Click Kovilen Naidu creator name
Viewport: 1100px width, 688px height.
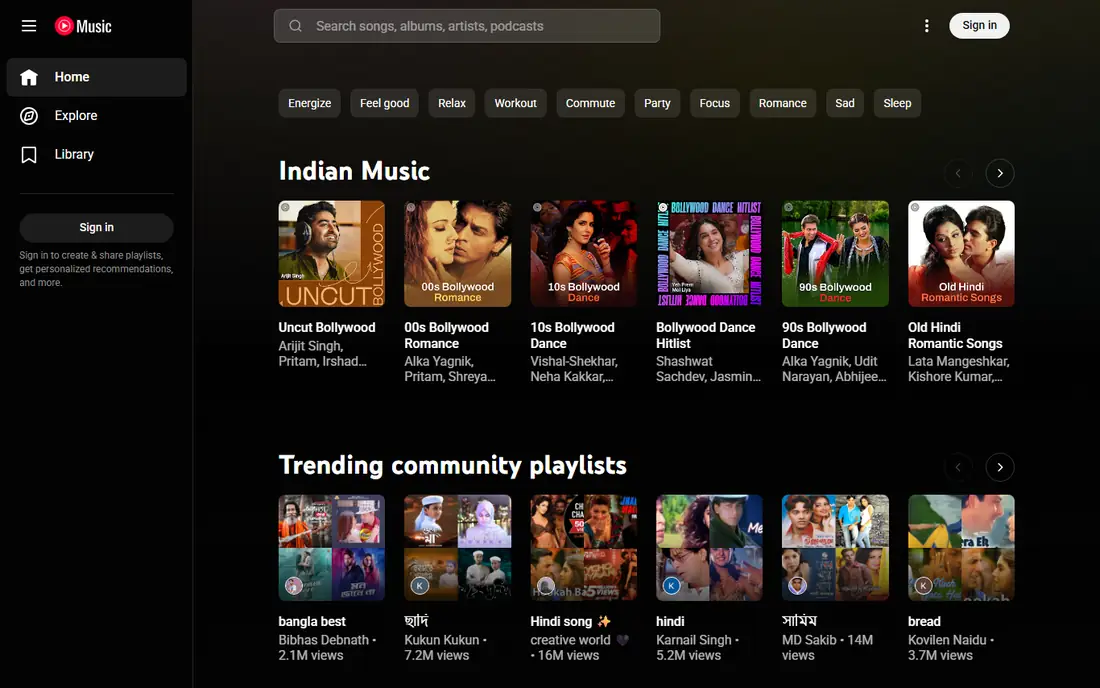click(947, 640)
